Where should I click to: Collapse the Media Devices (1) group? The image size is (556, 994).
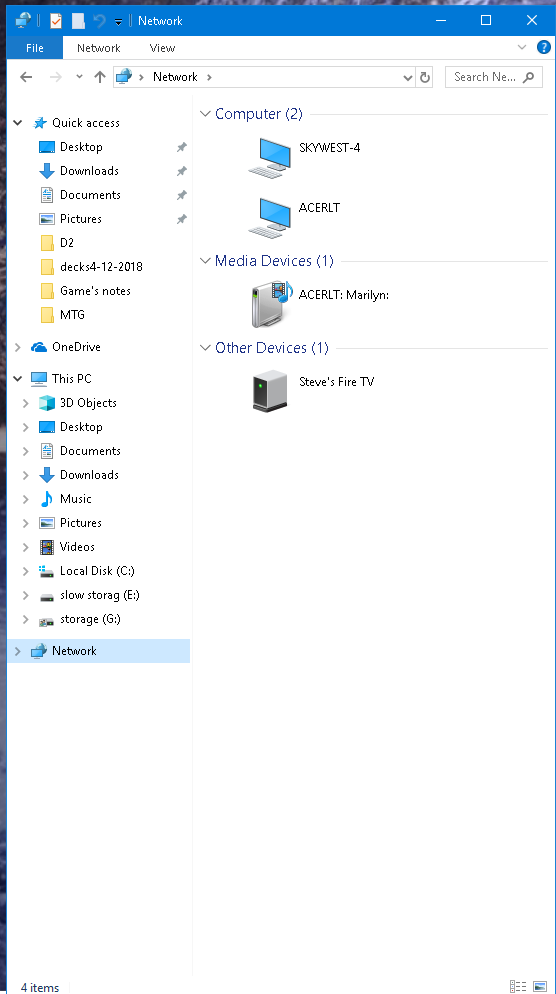point(205,261)
